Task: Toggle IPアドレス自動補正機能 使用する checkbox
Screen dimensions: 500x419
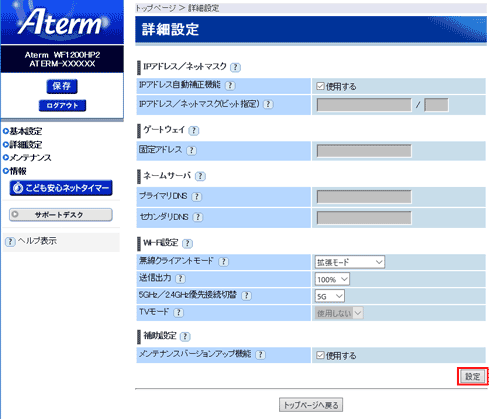Action: 320,86
